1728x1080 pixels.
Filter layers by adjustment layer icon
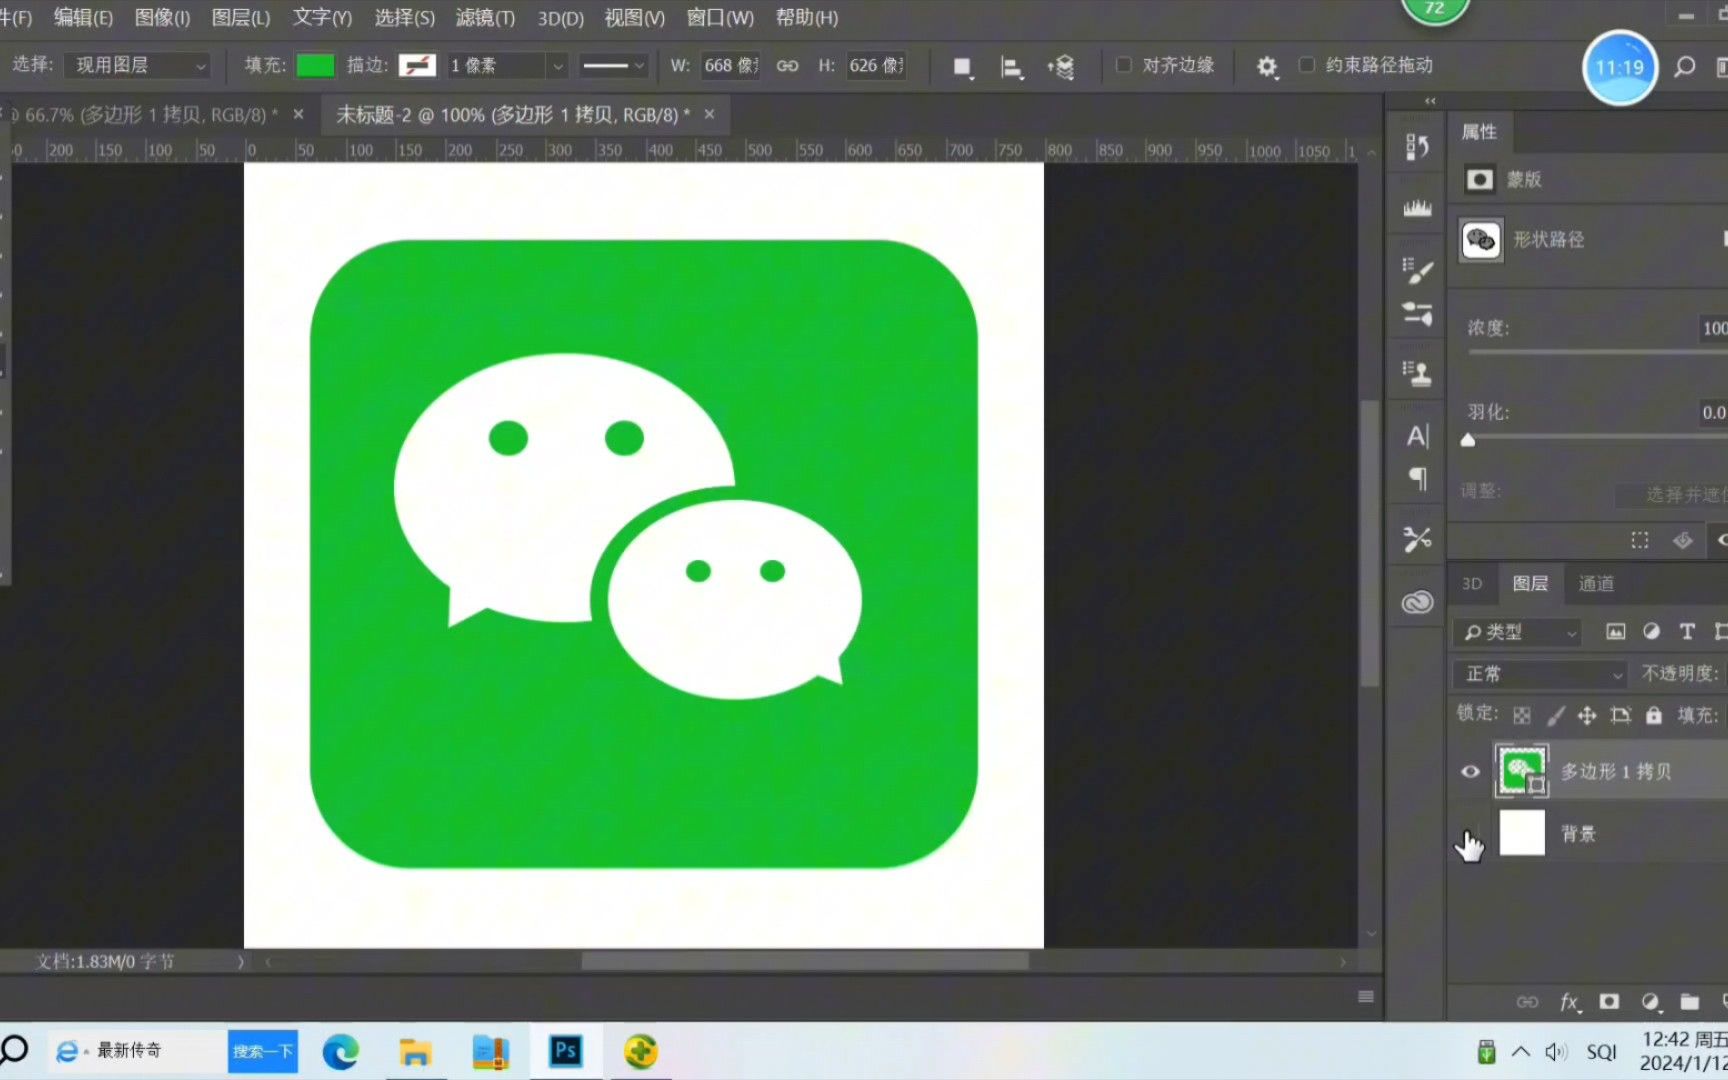tap(1651, 632)
